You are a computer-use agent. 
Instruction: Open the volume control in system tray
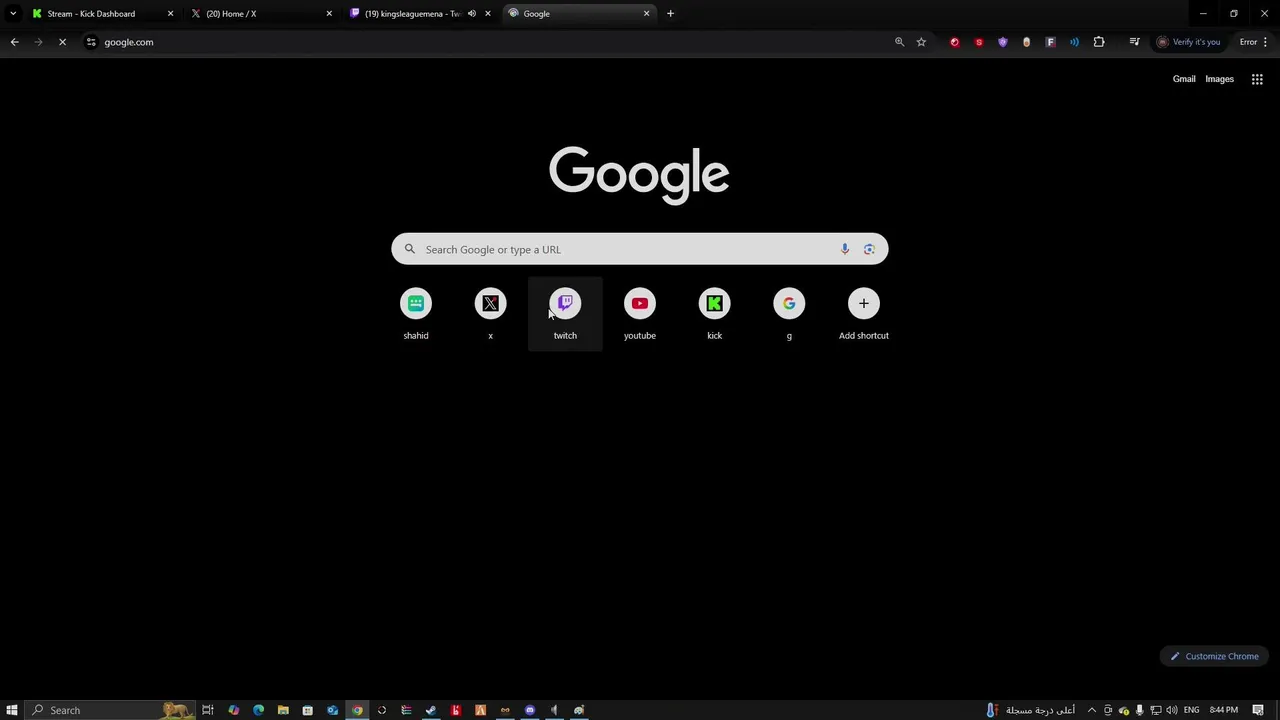[1171, 710]
